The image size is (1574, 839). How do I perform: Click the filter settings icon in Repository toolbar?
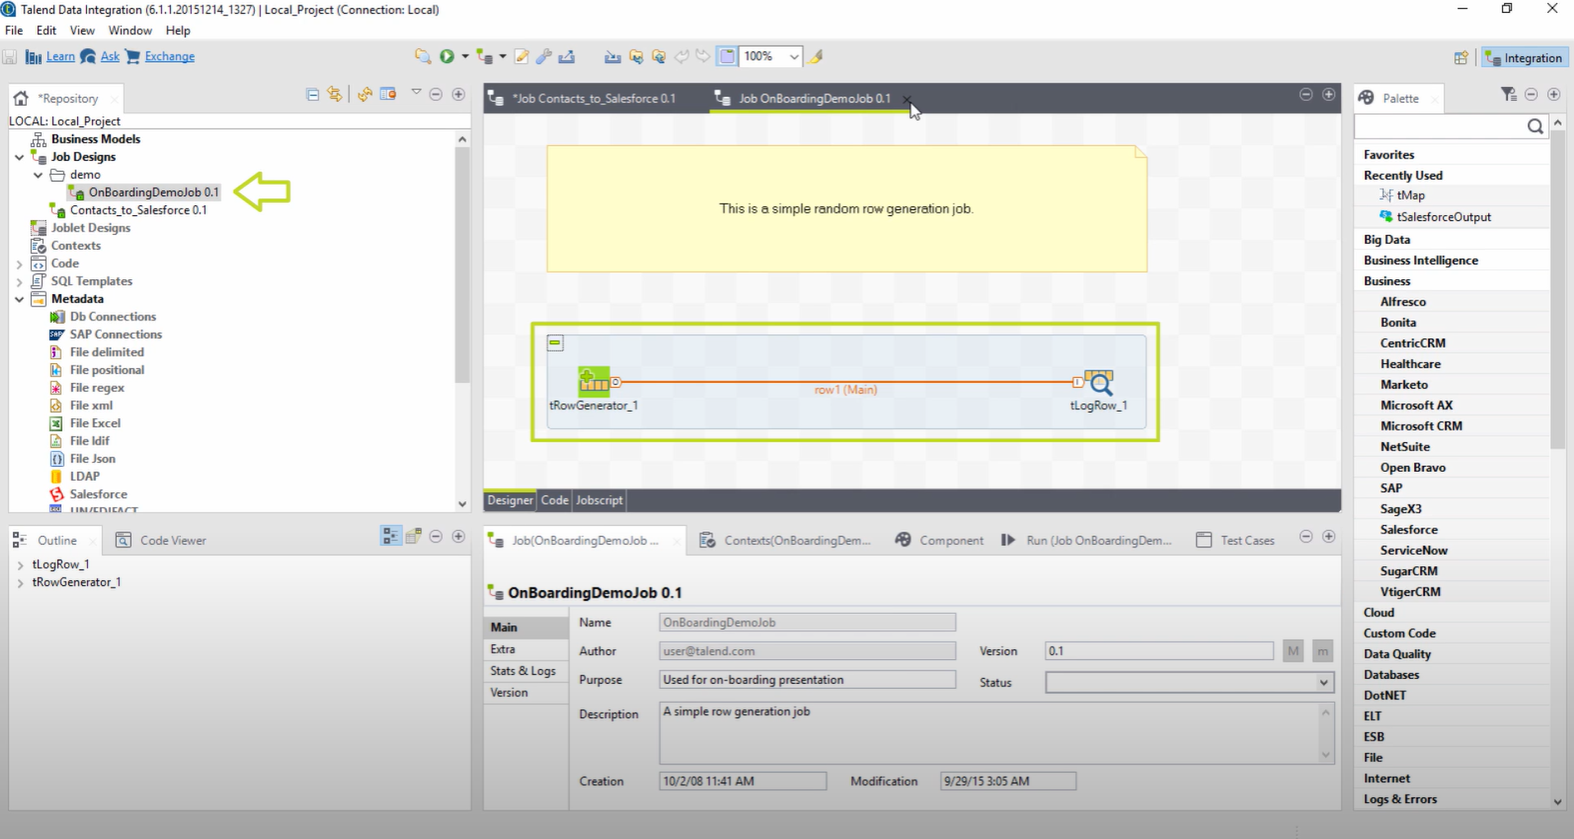point(388,94)
